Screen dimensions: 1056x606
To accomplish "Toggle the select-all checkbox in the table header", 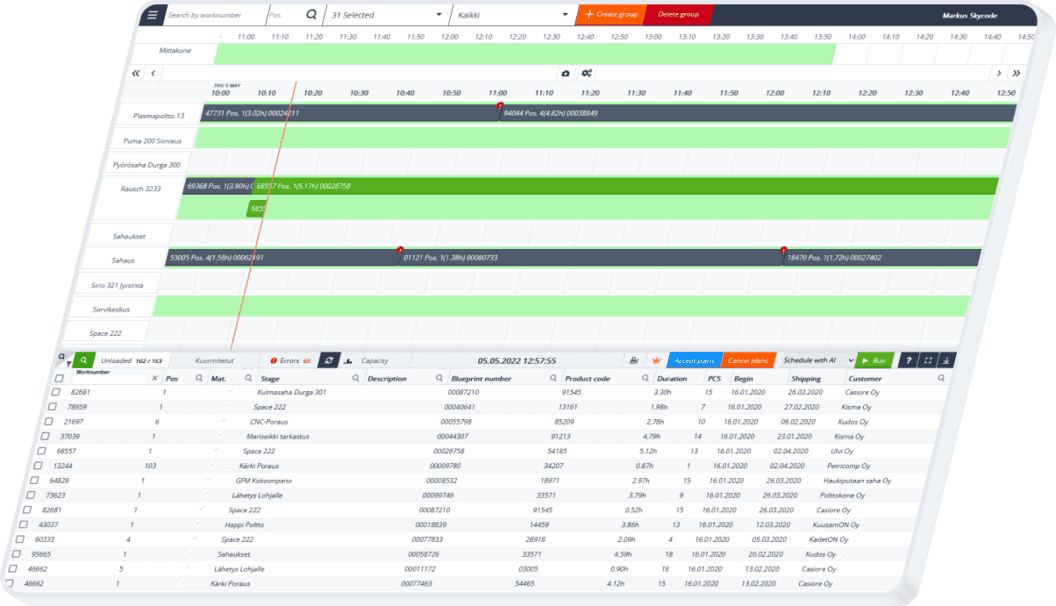I will [59, 378].
